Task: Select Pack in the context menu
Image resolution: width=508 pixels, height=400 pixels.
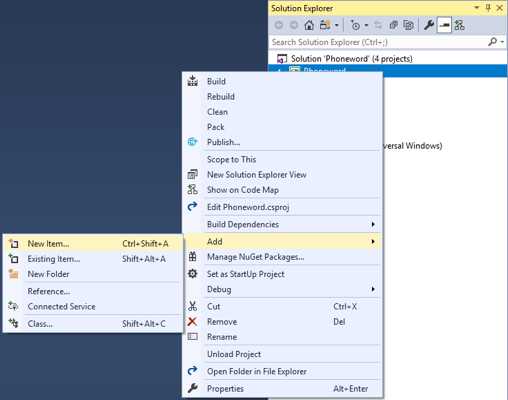Action: pos(282,127)
